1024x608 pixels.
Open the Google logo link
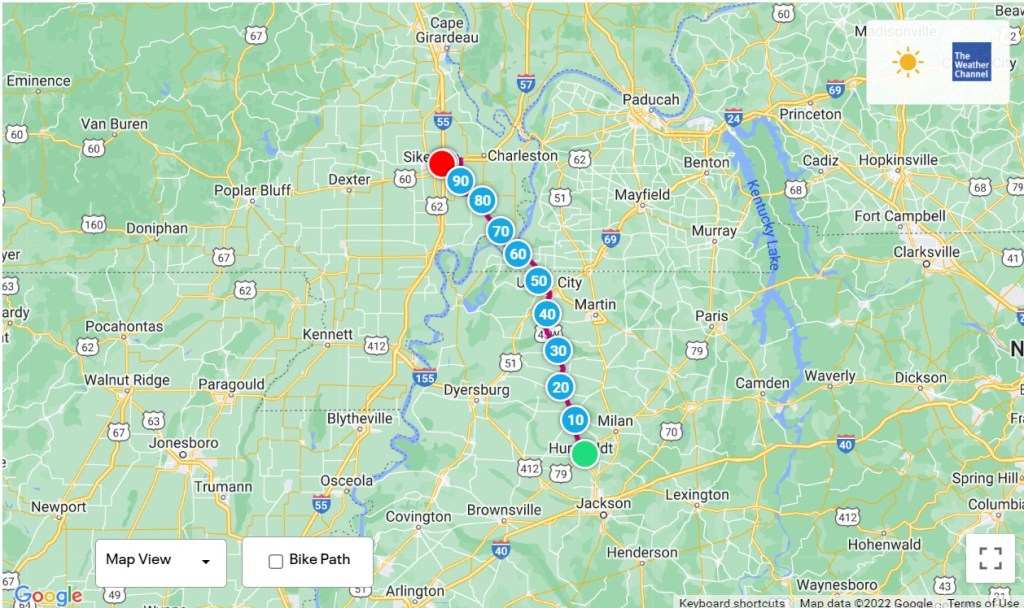coord(48,595)
